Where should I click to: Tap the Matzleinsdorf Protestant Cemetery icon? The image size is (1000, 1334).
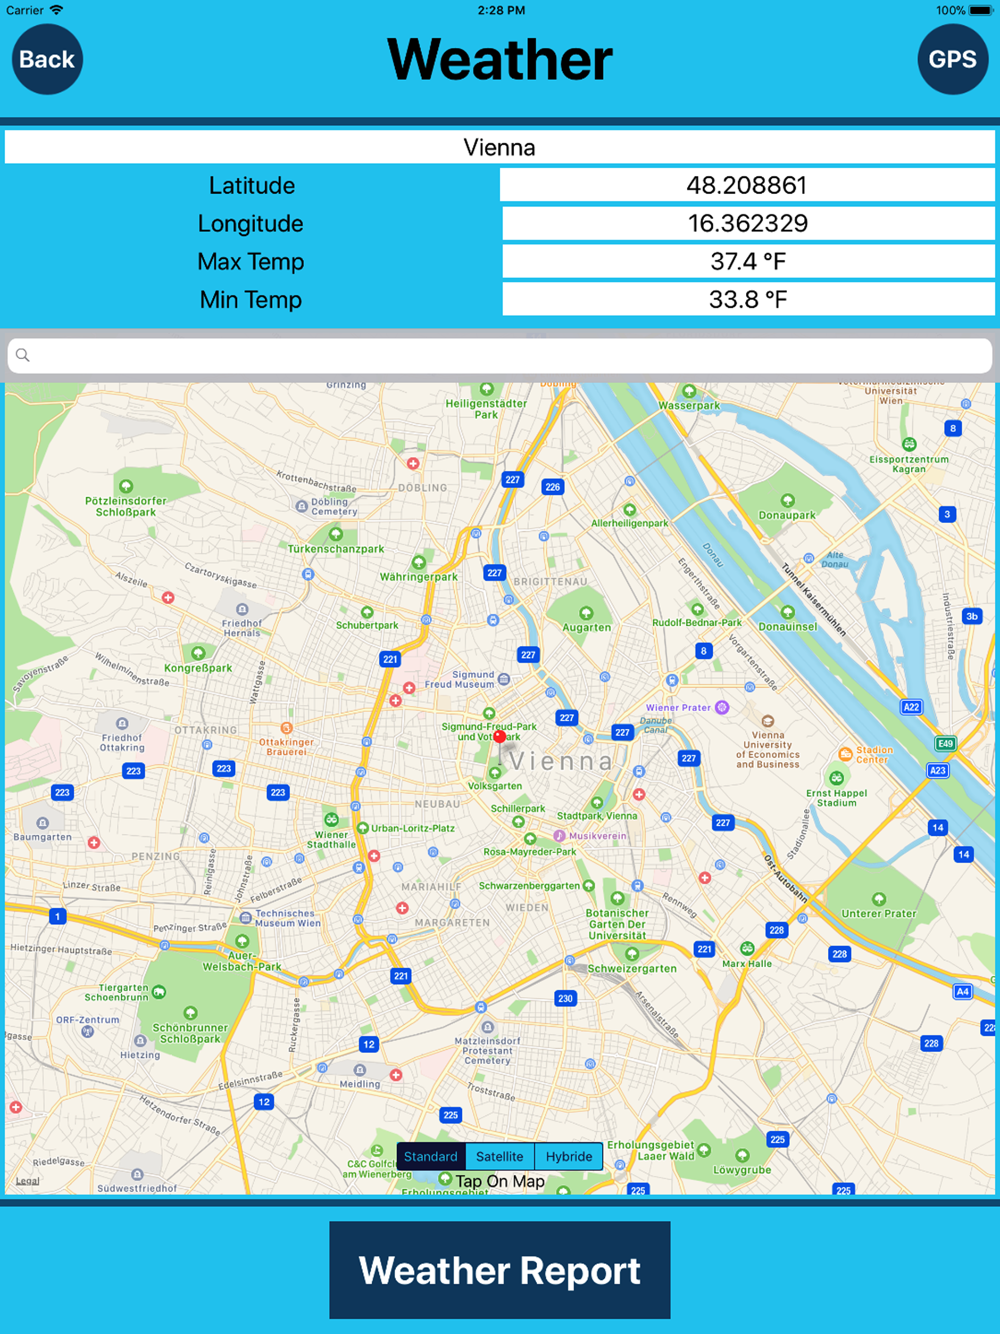click(488, 1027)
